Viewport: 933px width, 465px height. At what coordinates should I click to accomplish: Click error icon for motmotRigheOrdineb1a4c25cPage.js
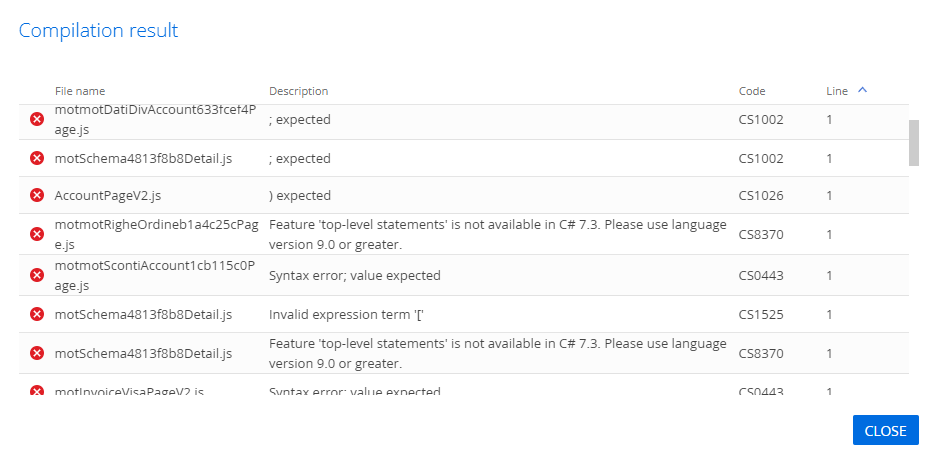coord(37,234)
